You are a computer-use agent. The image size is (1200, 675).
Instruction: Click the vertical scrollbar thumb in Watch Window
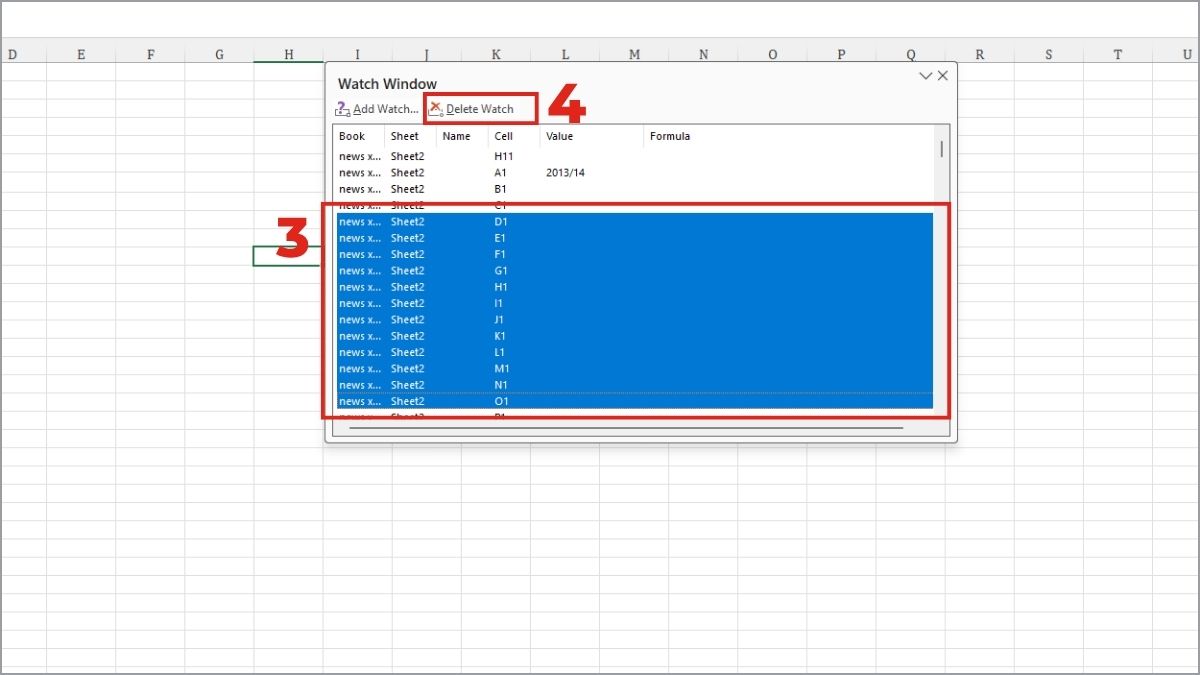coord(941,149)
